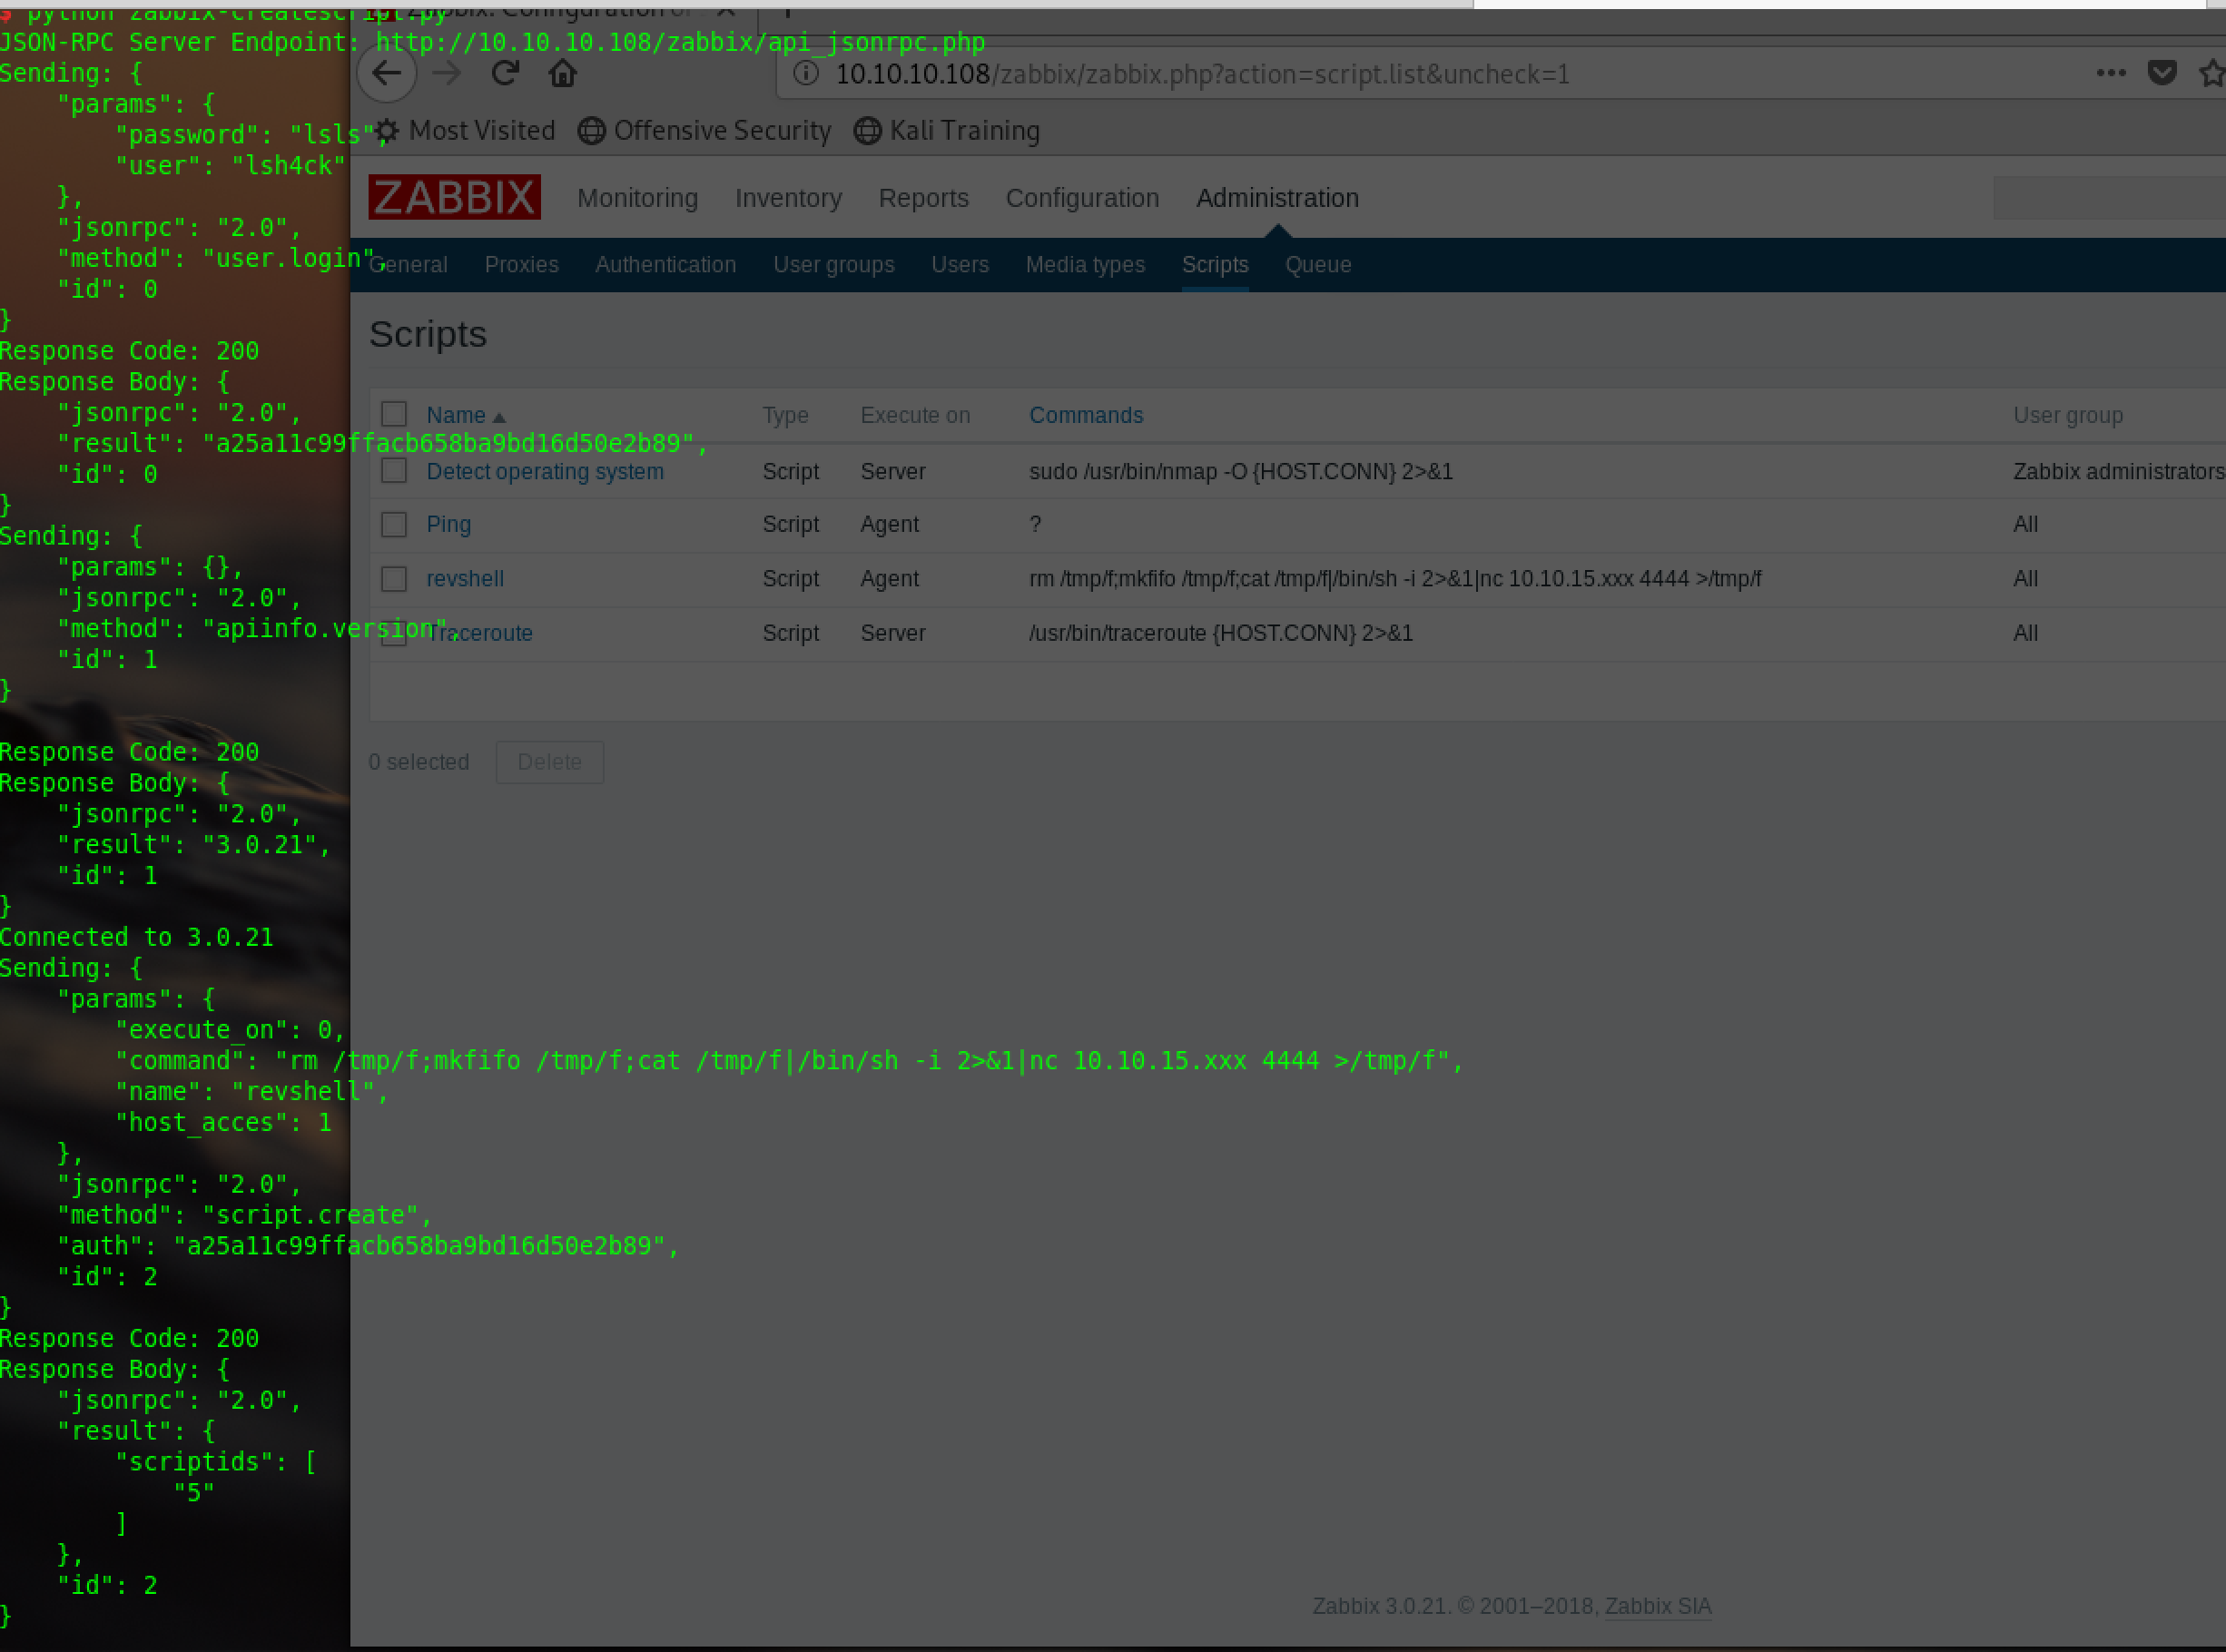Switch to the Queue submenu tab
This screenshot has width=2226, height=1652.
pos(1317,265)
